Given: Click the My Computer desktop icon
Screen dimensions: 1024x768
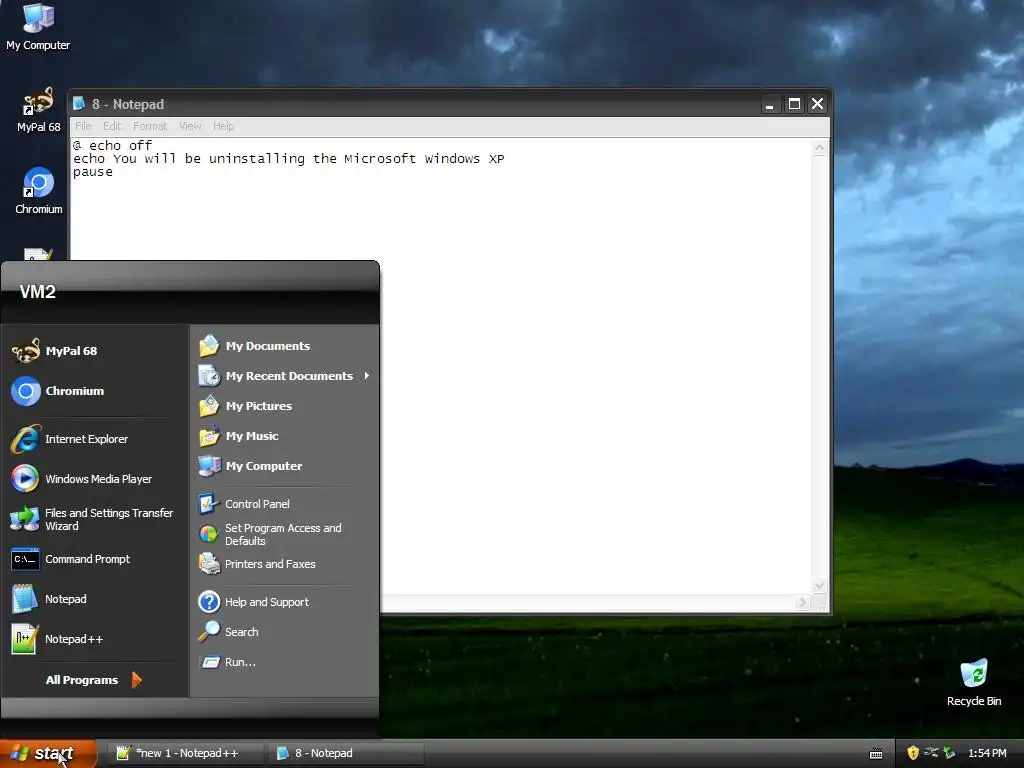Looking at the screenshot, I should pos(38,27).
